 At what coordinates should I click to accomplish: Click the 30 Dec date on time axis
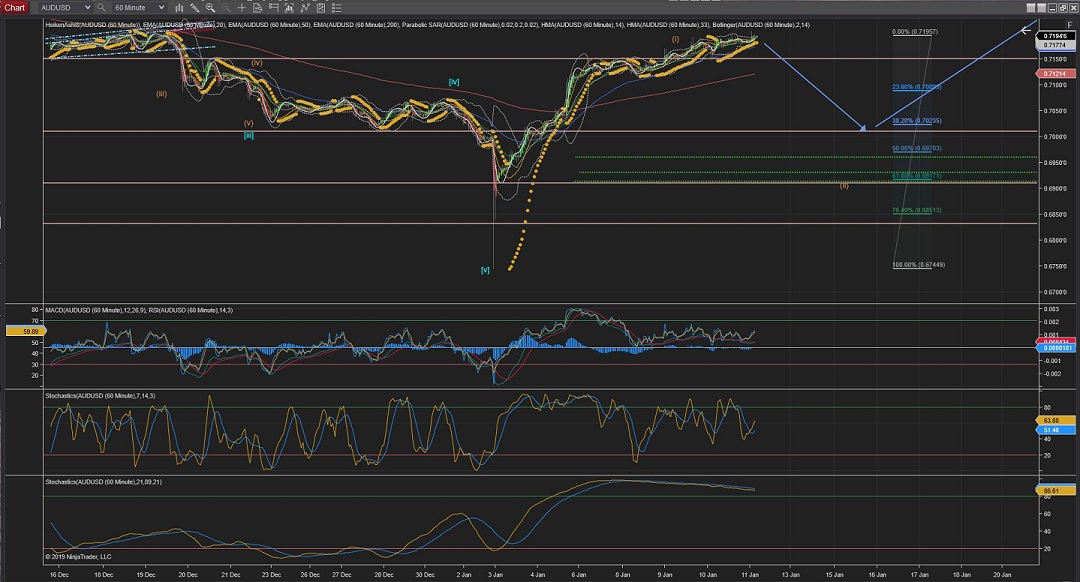(x=425, y=574)
